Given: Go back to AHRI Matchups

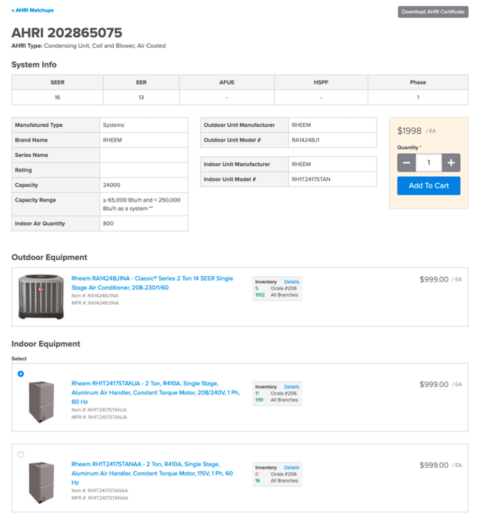Looking at the screenshot, I should pyautogui.click(x=33, y=10).
